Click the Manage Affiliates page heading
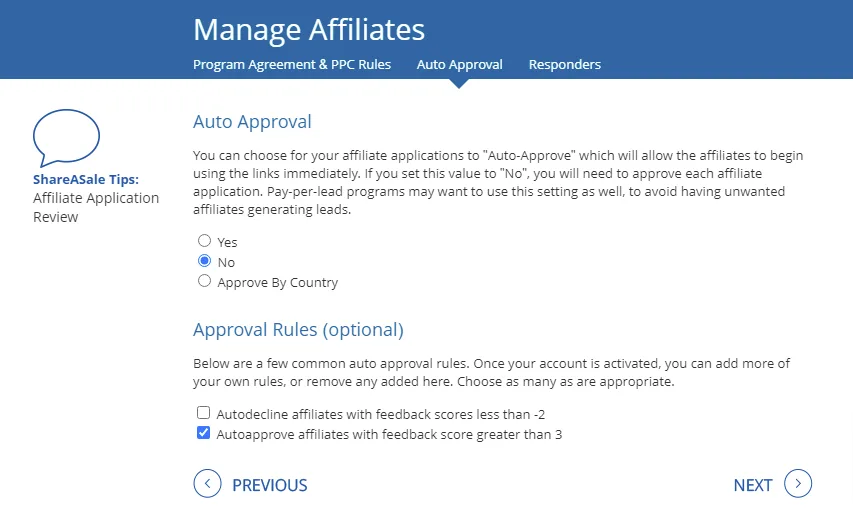Viewport: 853px width, 520px height. tap(309, 29)
